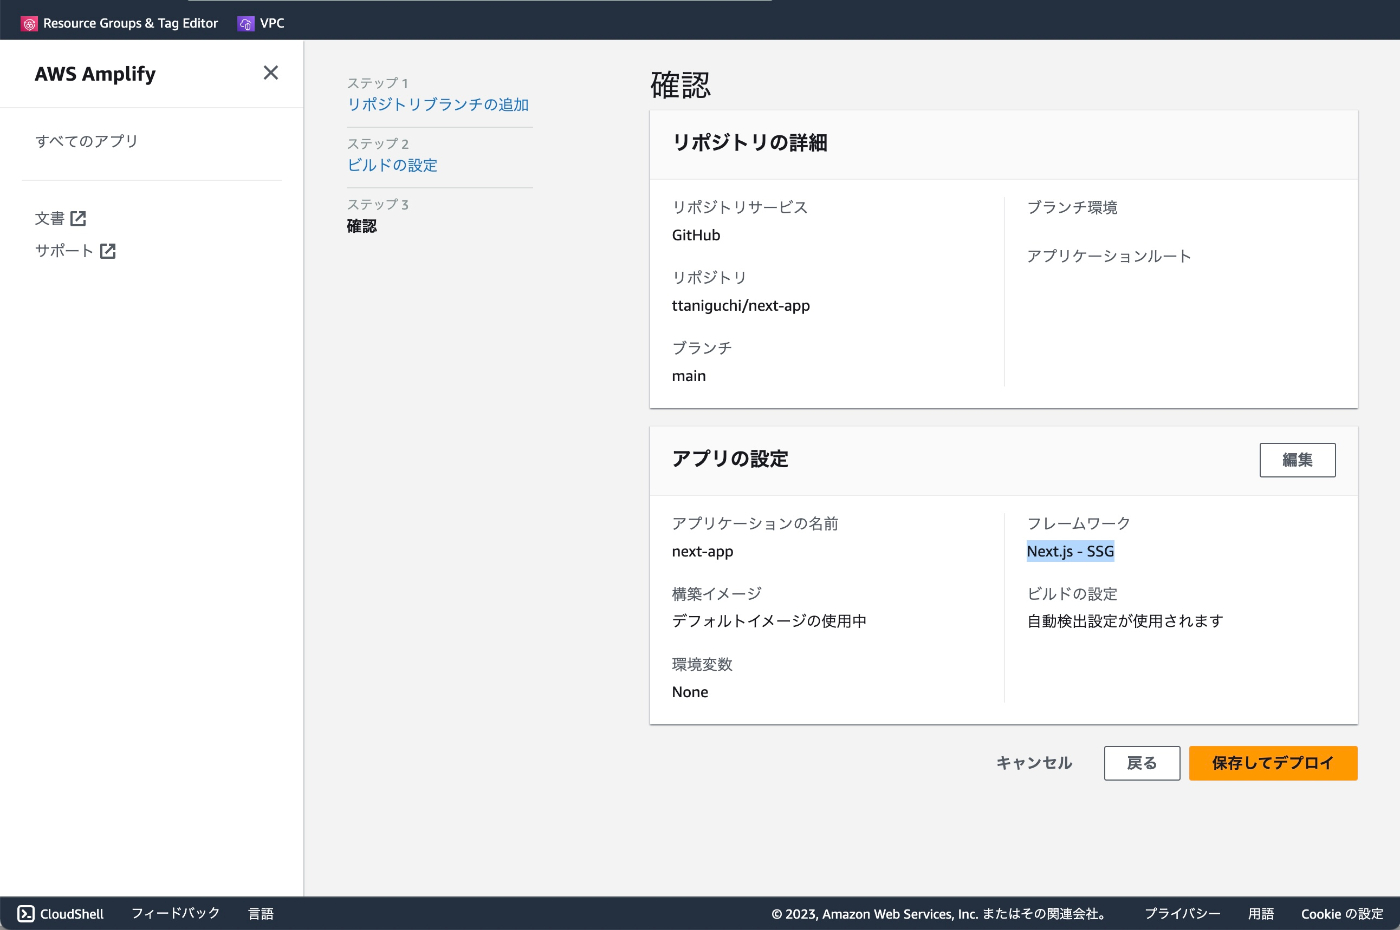Click the CloudShell label in footer

[x=72, y=914]
